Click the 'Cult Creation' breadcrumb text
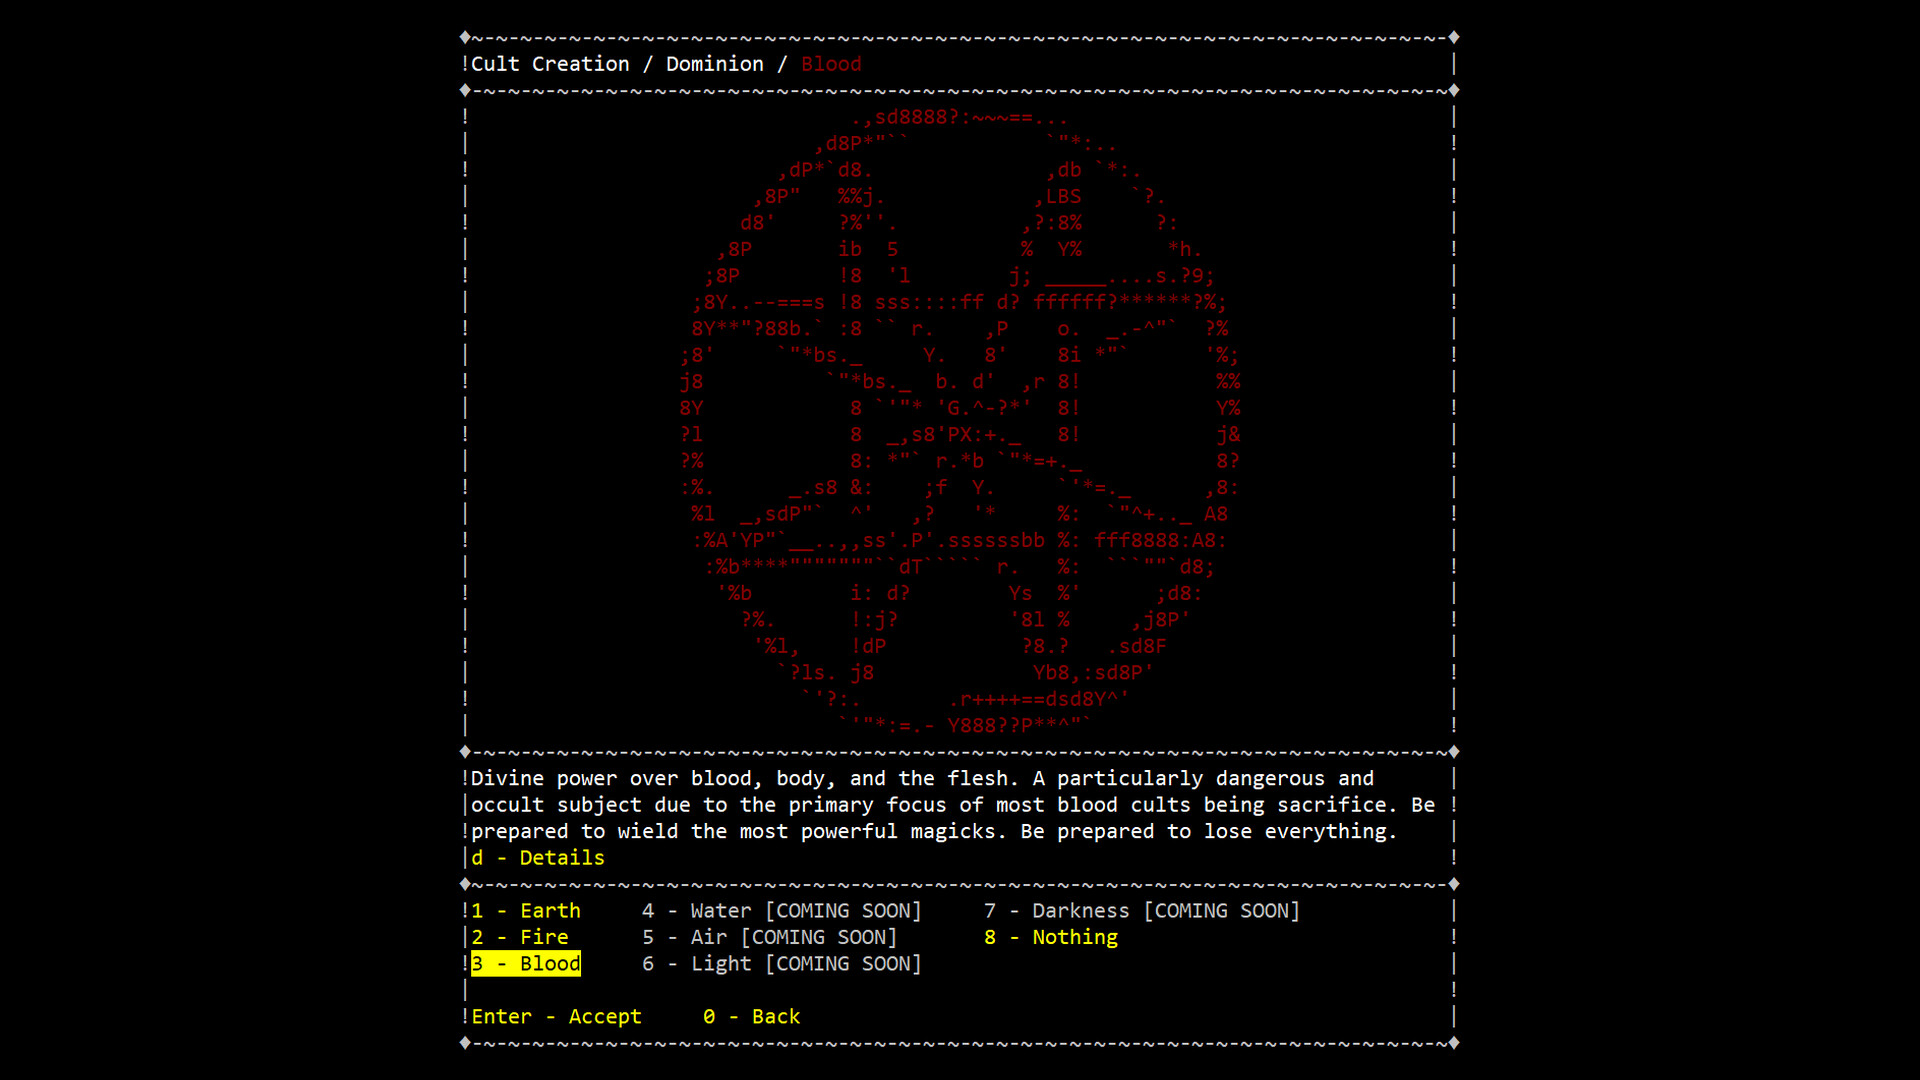This screenshot has height=1080, width=1920. (550, 64)
